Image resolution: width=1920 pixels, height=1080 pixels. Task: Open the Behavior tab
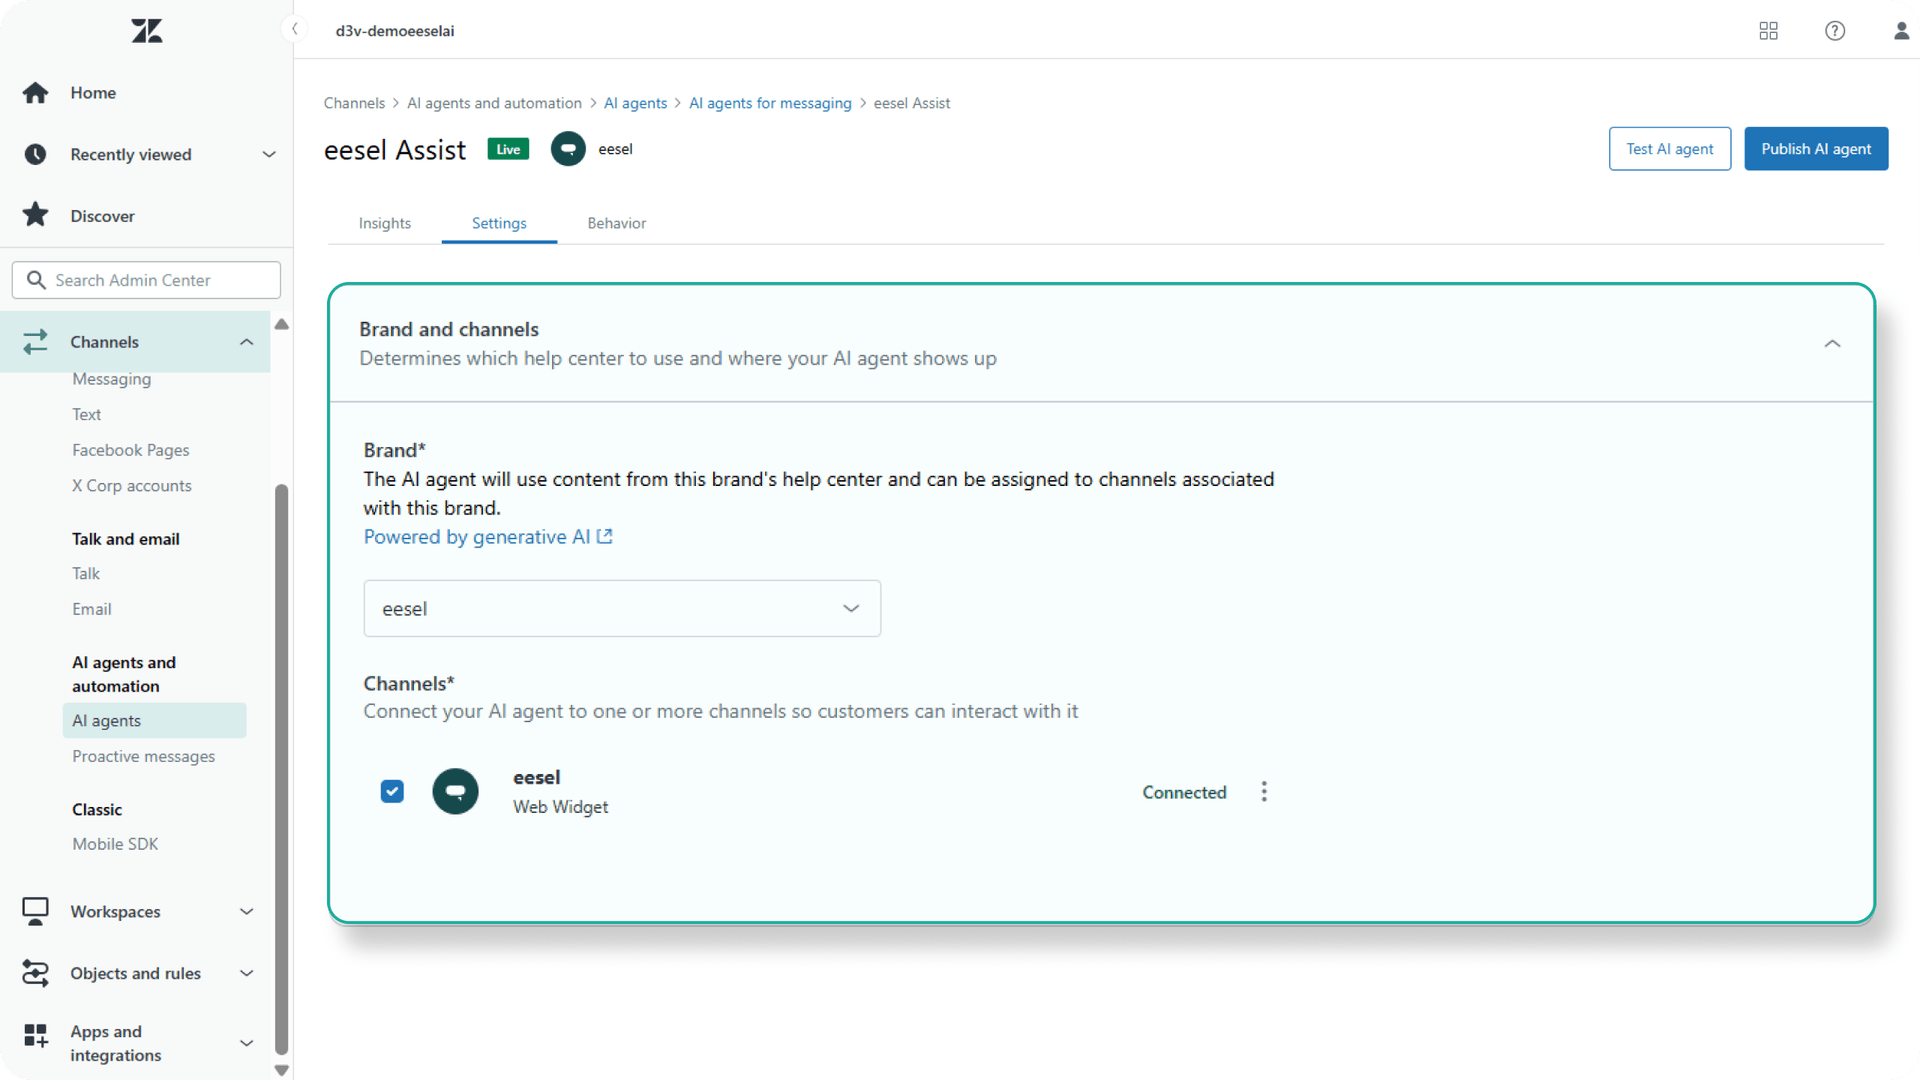[x=616, y=223]
